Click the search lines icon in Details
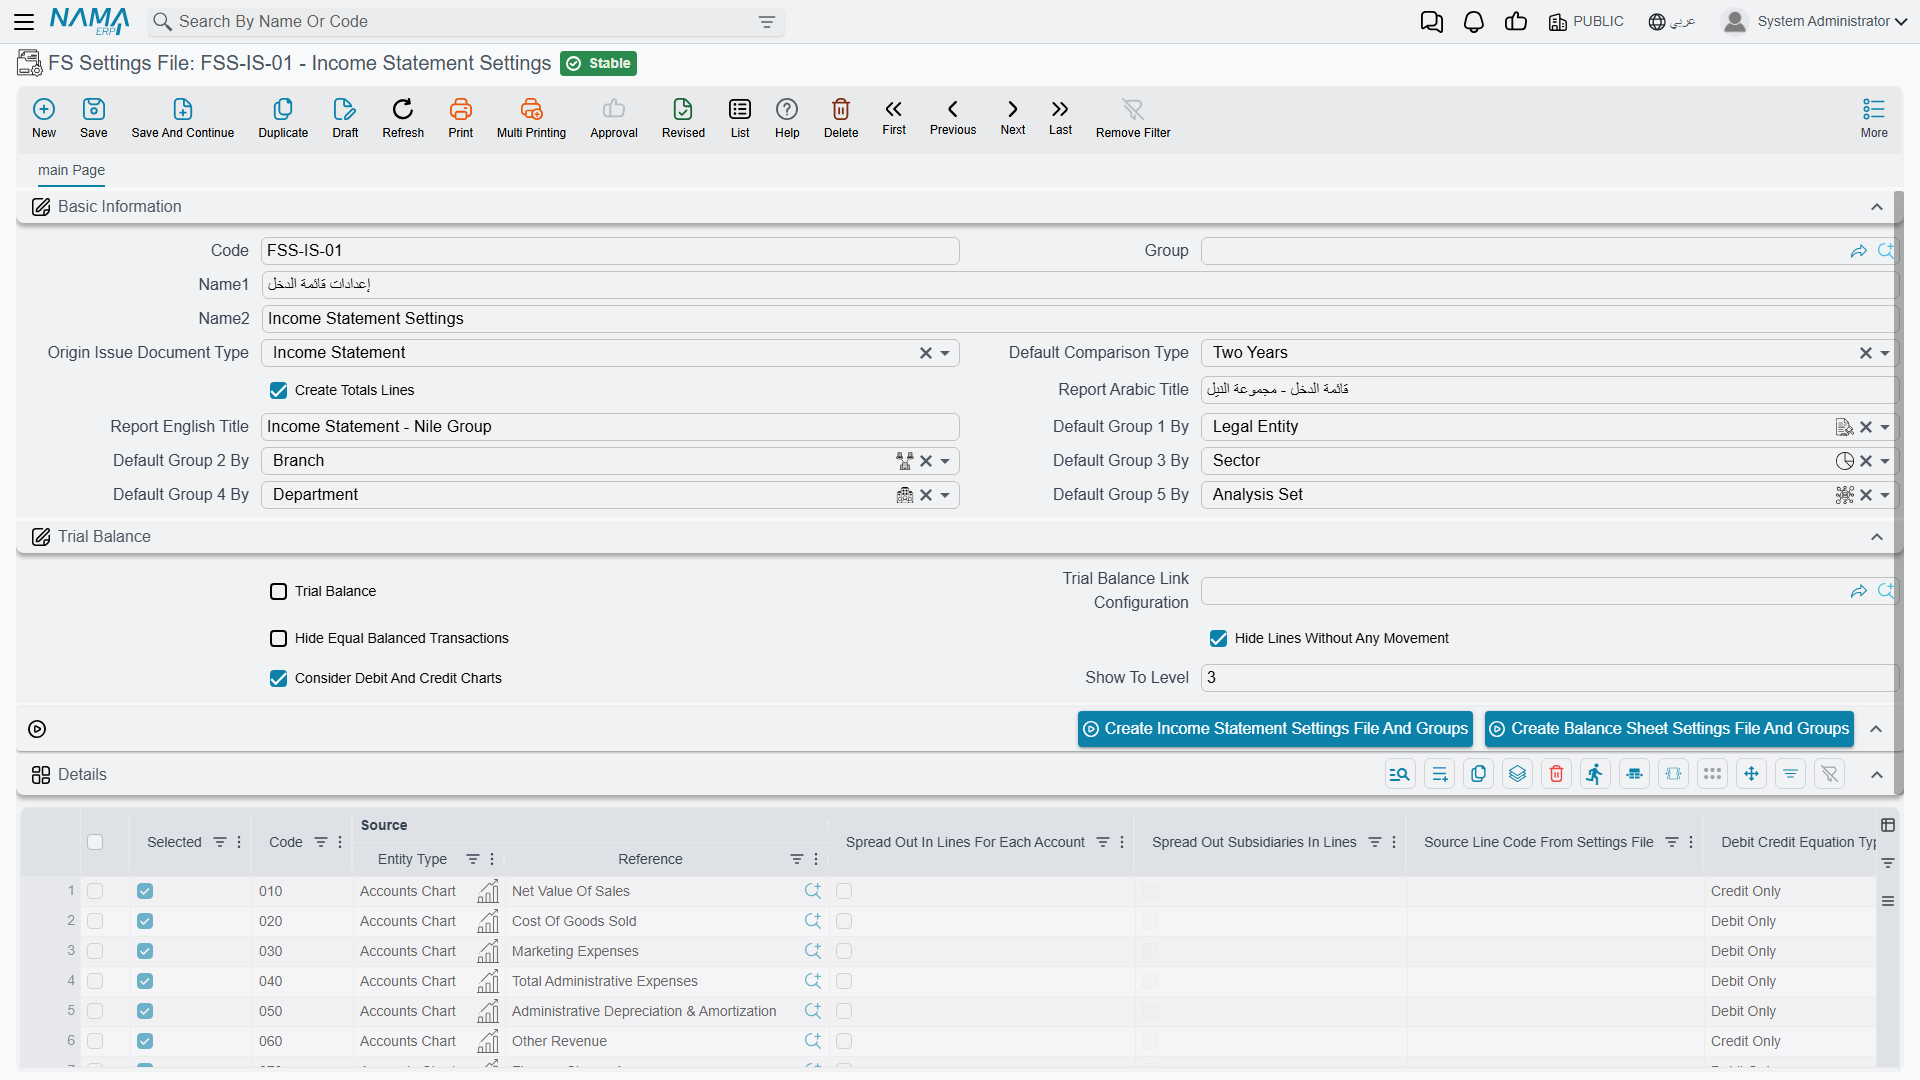This screenshot has width=1920, height=1080. [1401, 774]
